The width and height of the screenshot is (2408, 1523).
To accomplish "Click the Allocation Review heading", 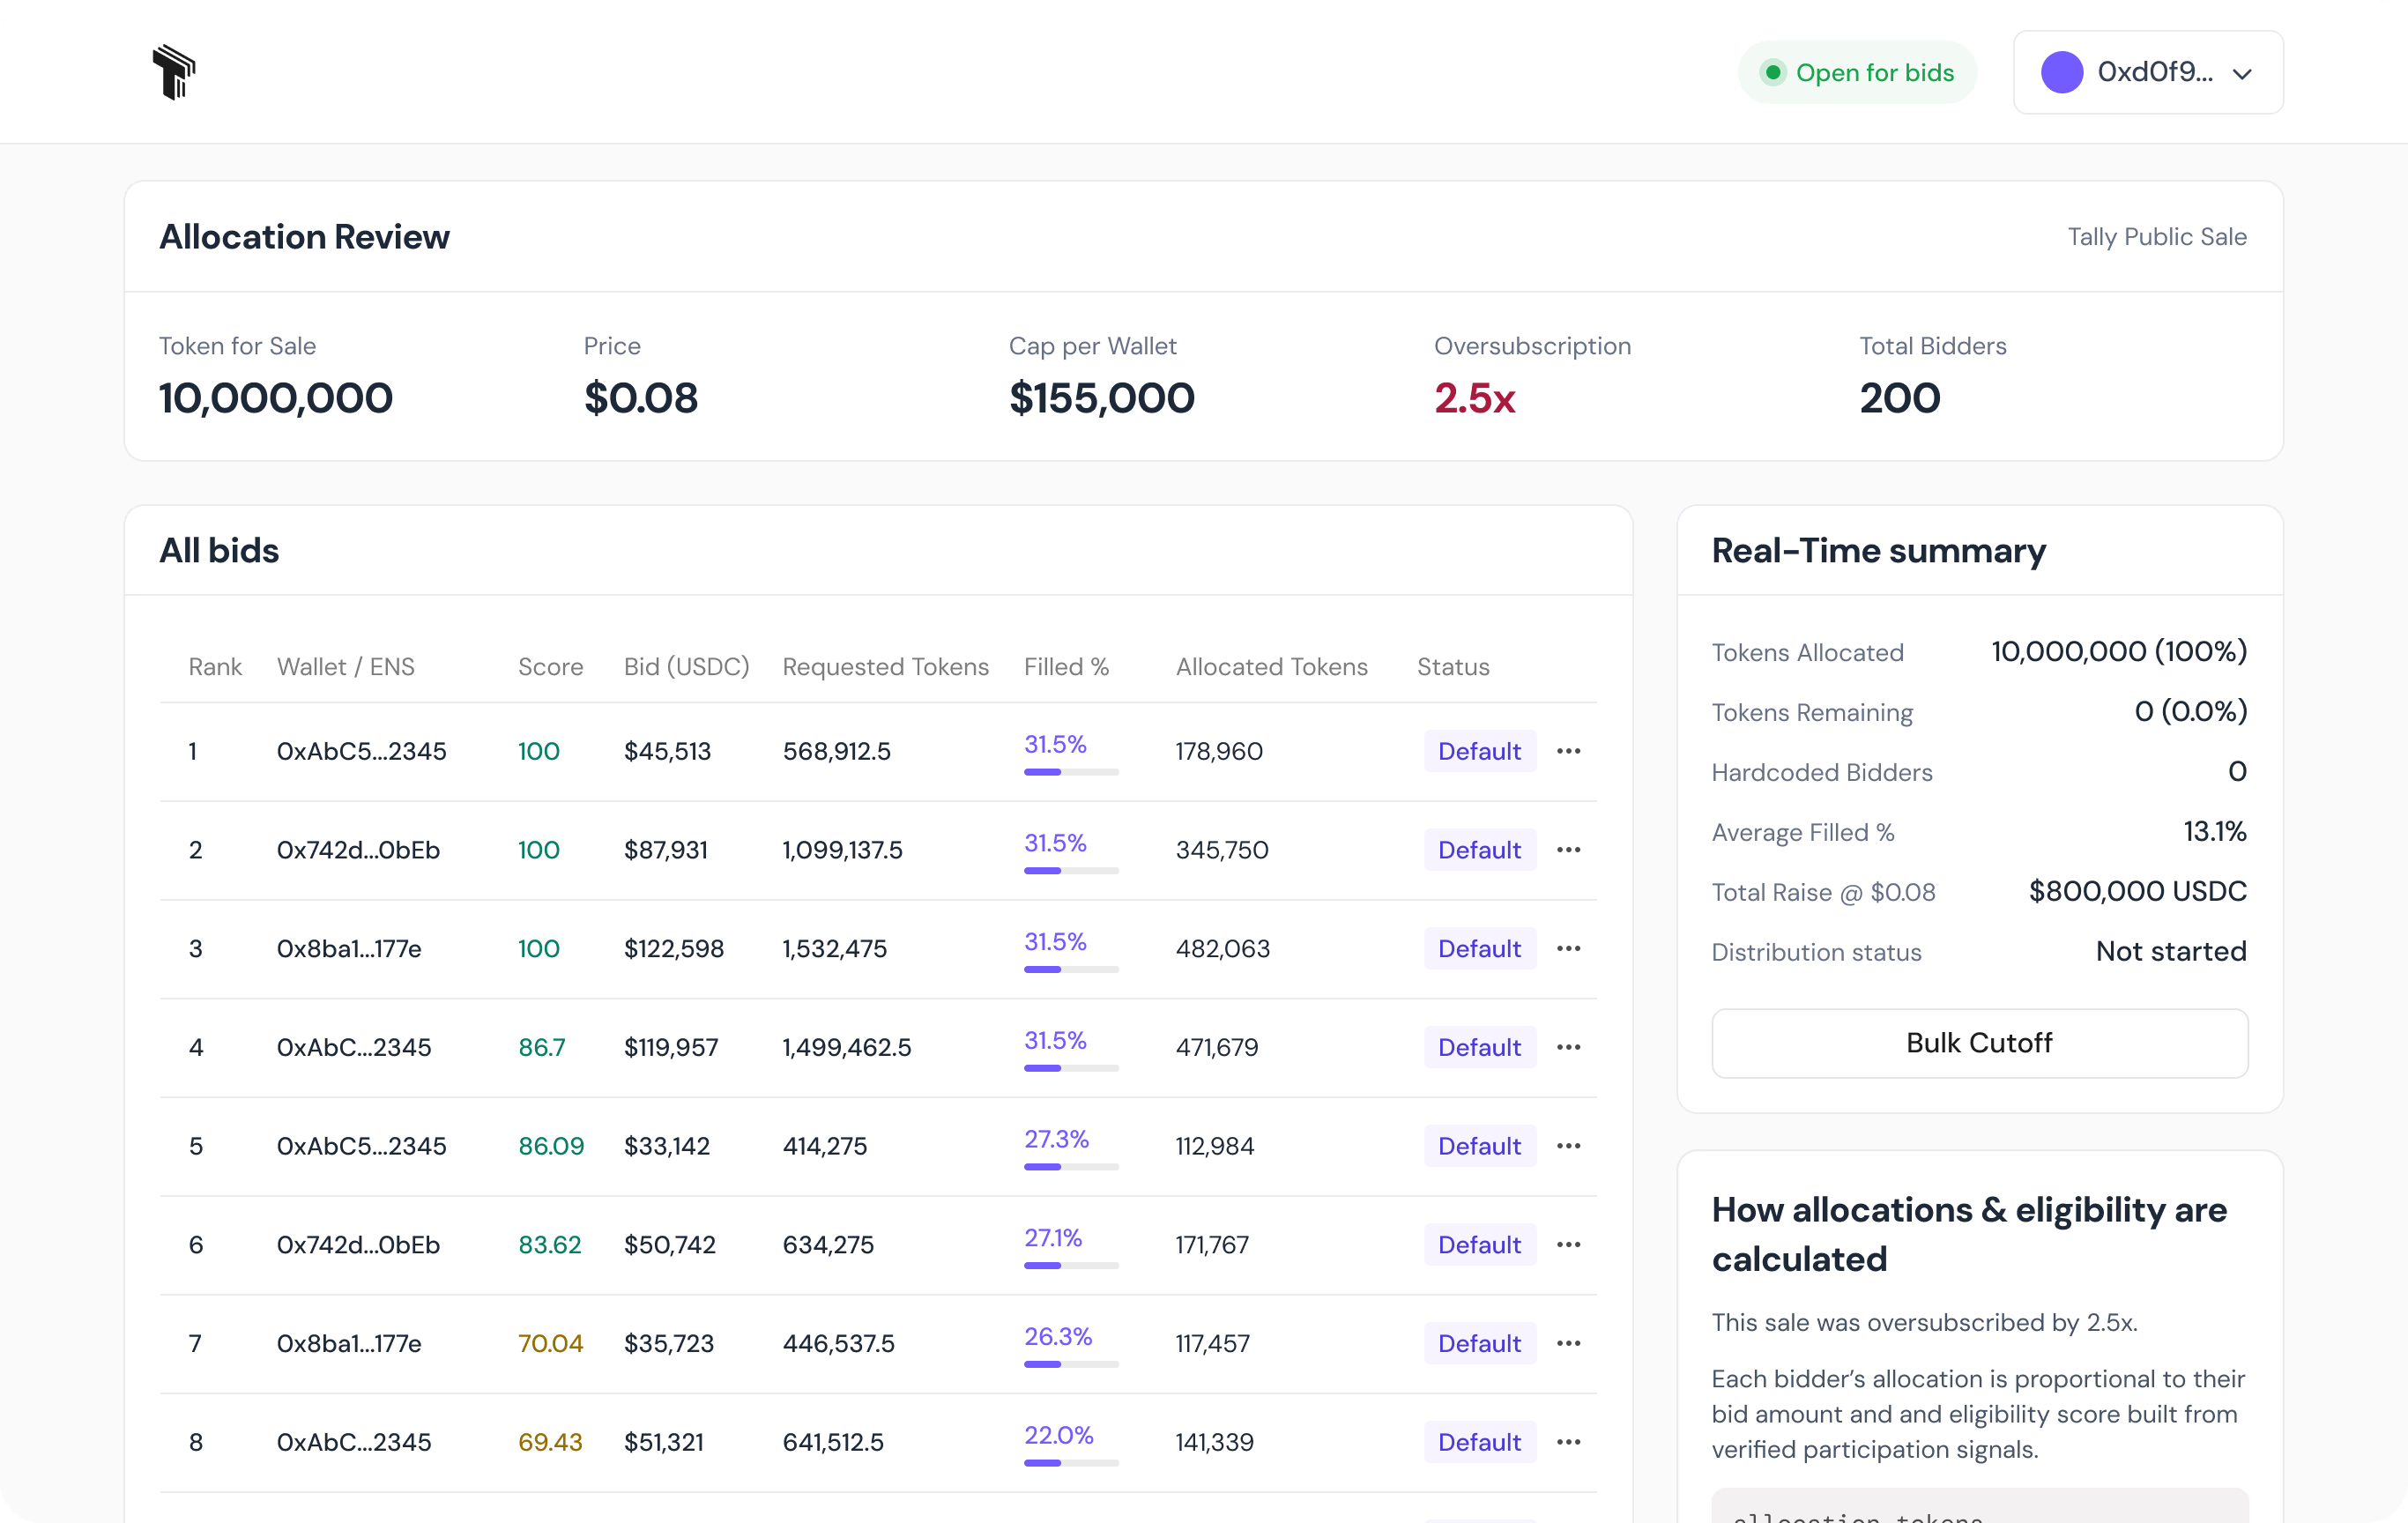I will tap(304, 236).
